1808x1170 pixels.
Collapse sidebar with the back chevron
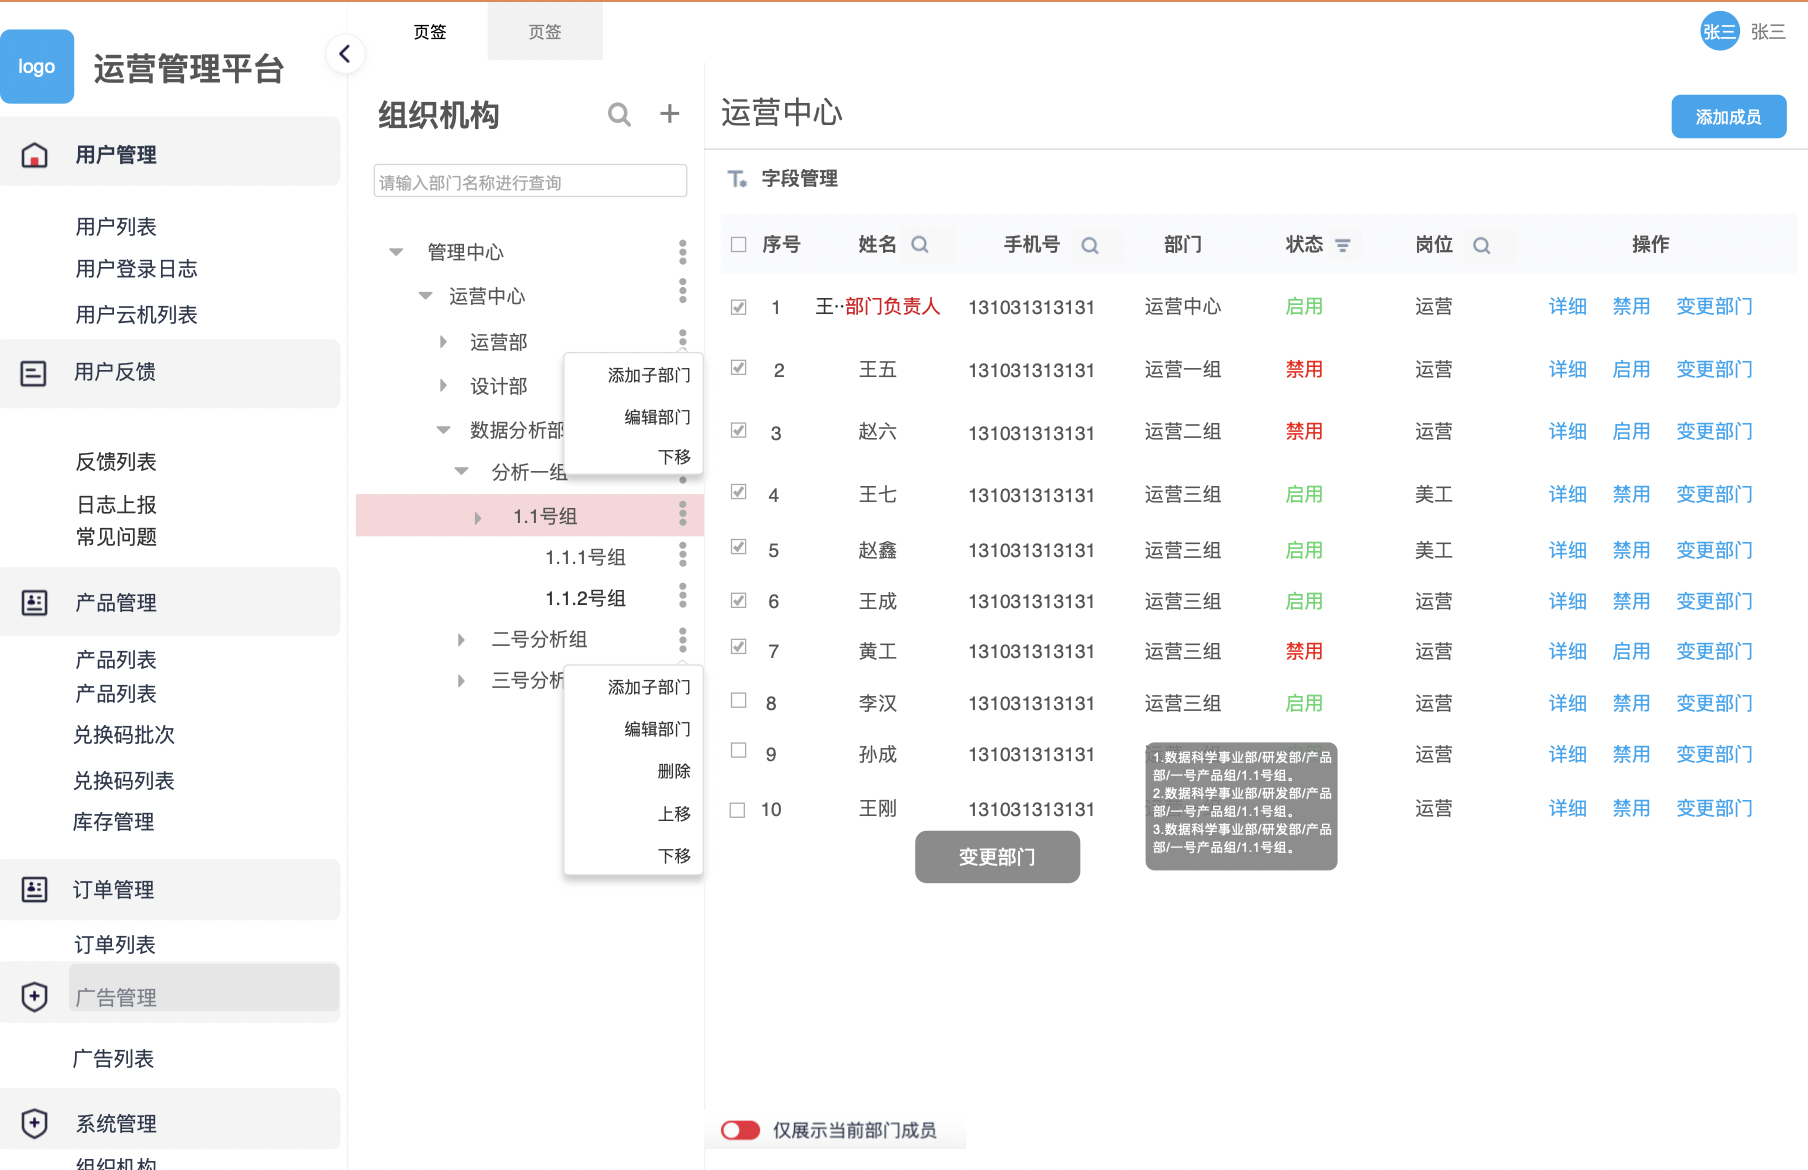345,54
